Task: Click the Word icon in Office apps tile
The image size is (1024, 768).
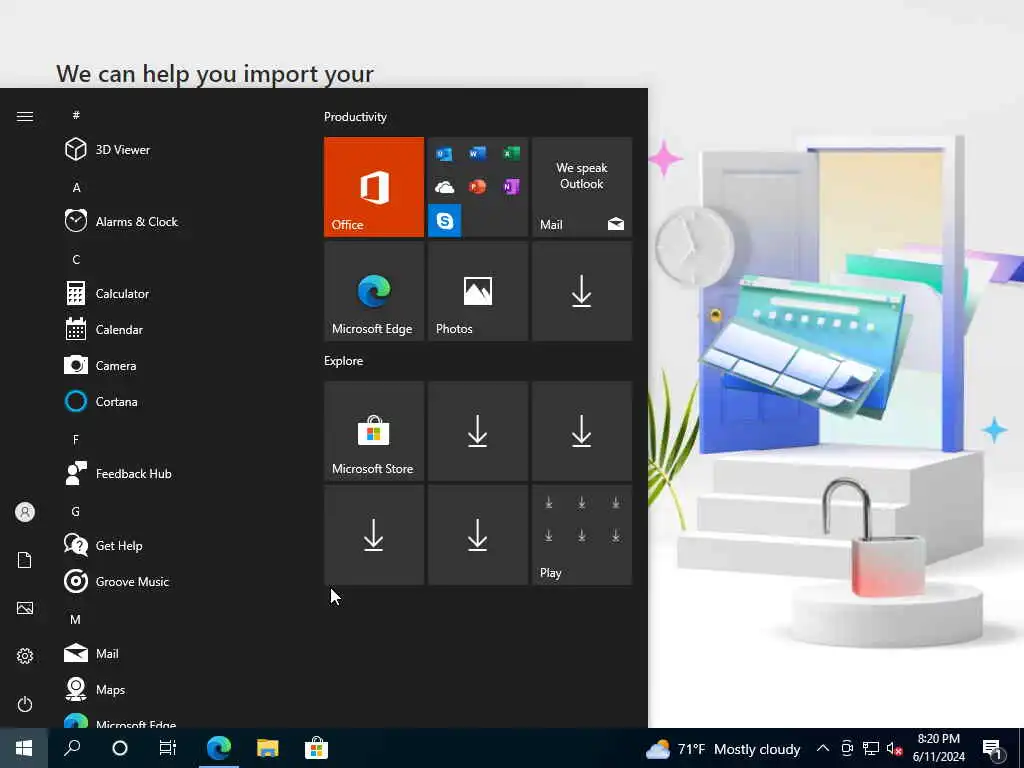Action: [x=477, y=153]
